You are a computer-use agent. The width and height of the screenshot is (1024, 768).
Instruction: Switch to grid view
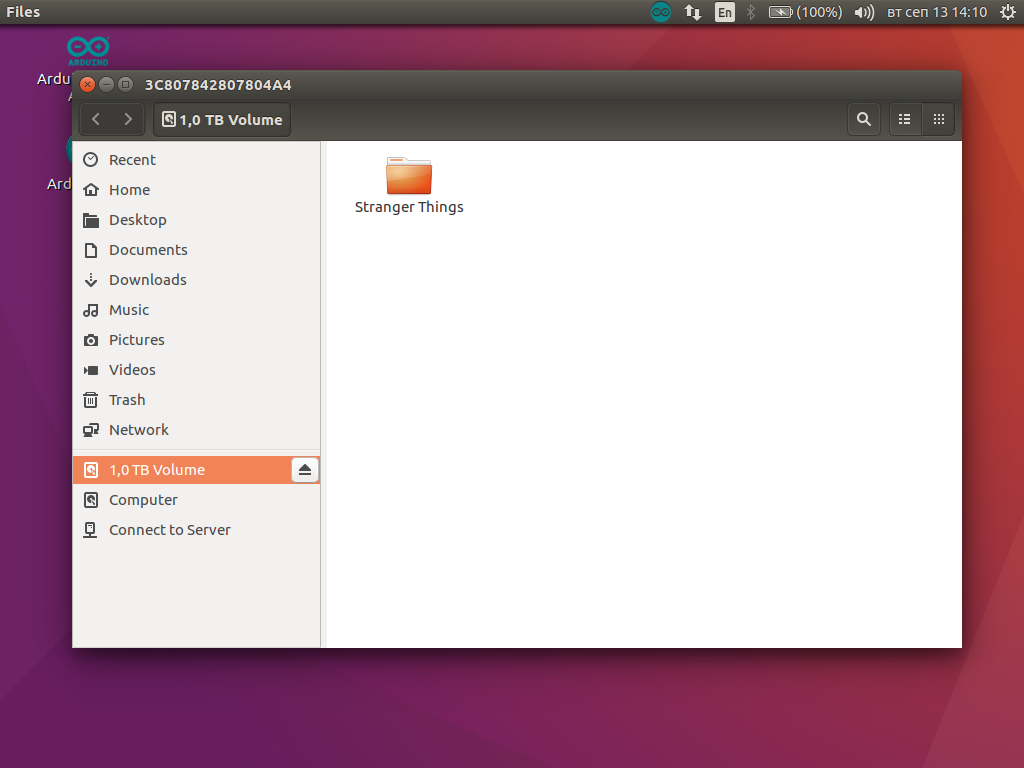(938, 119)
